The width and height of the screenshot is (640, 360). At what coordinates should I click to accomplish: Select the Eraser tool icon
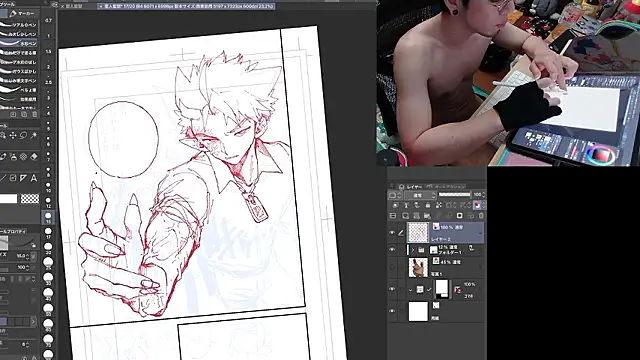[34, 156]
